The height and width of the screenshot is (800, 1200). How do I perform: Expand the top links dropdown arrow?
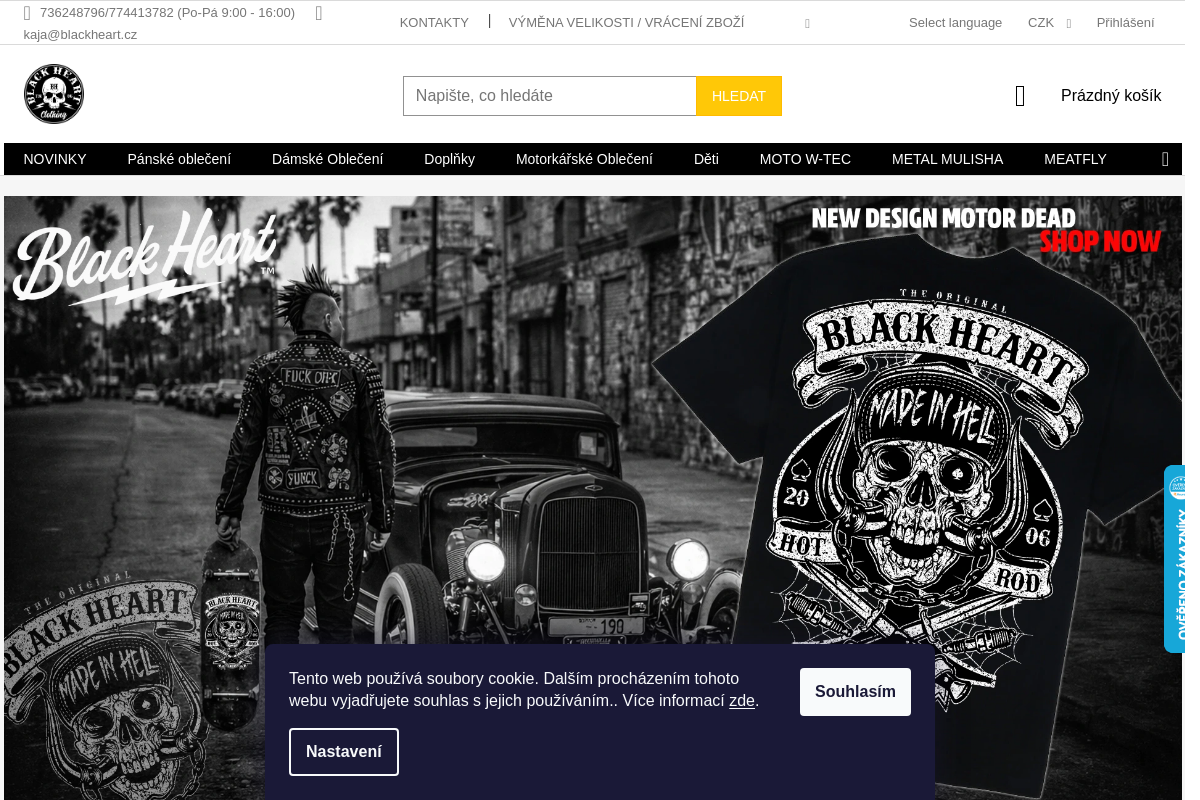click(807, 24)
